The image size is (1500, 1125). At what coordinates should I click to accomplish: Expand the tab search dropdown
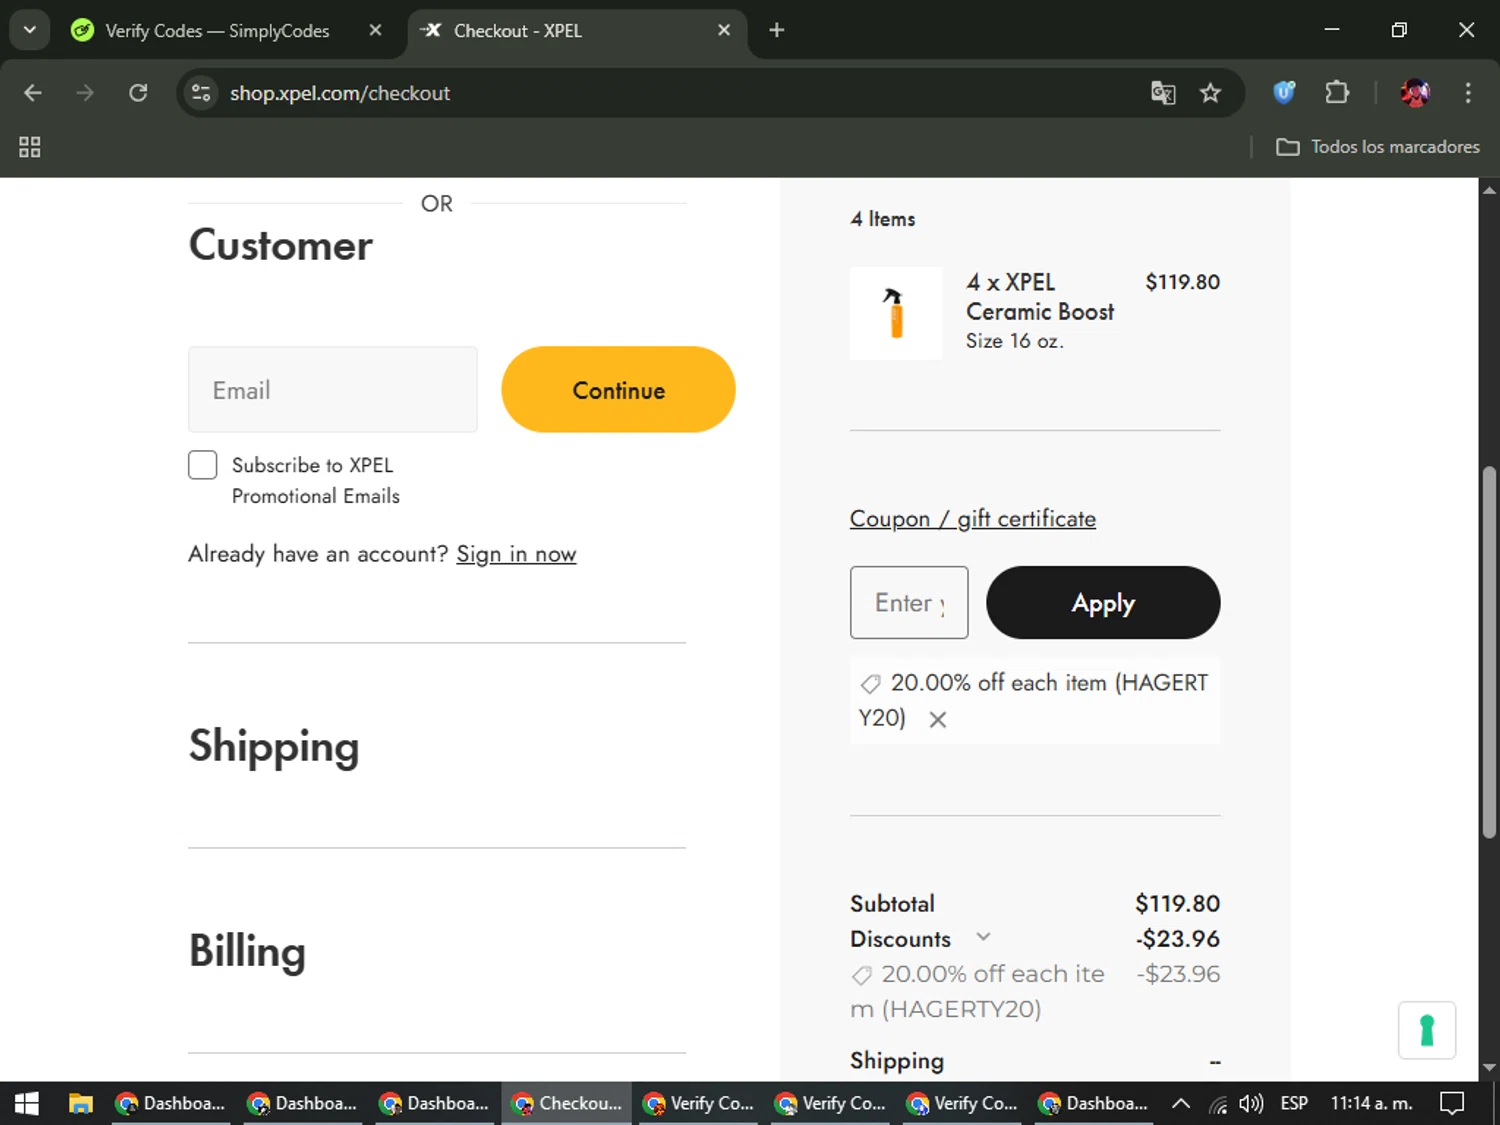(30, 30)
